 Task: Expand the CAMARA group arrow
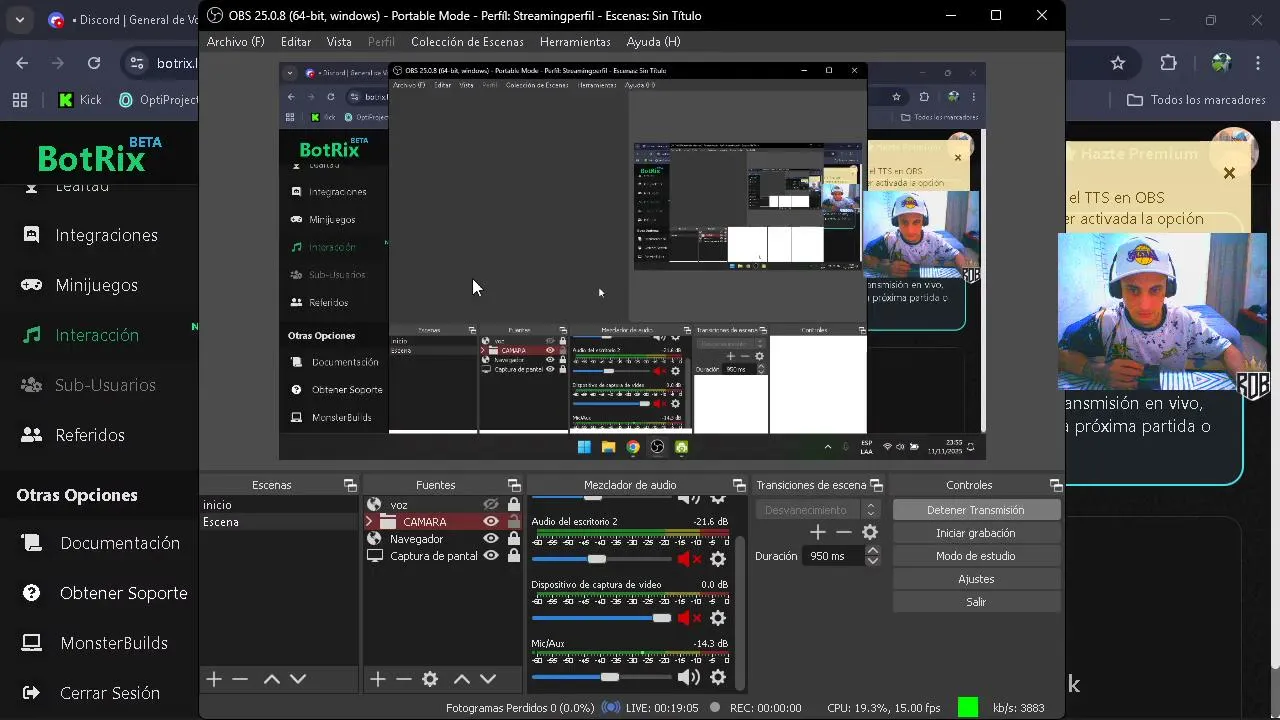[370, 522]
